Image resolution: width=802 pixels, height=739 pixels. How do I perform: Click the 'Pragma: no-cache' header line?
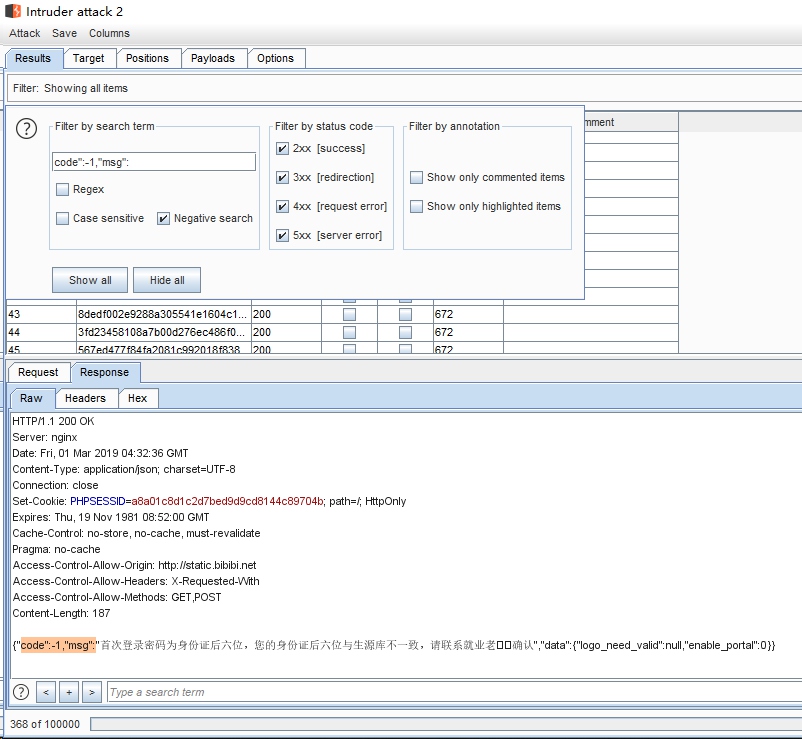56,549
